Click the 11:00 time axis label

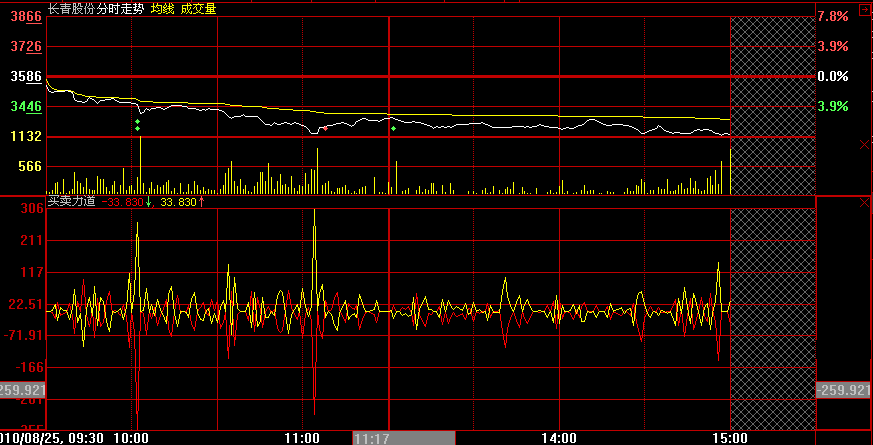(x=302, y=438)
